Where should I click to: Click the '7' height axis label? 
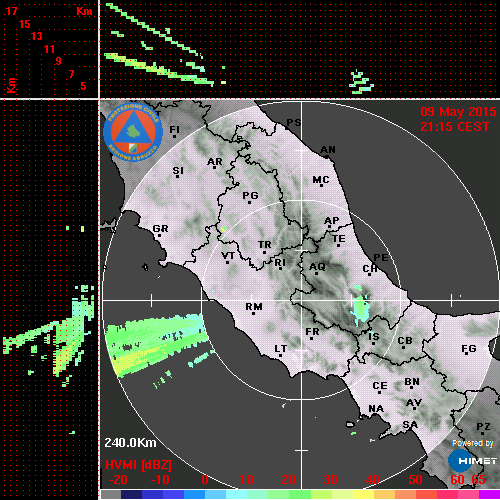71,74
